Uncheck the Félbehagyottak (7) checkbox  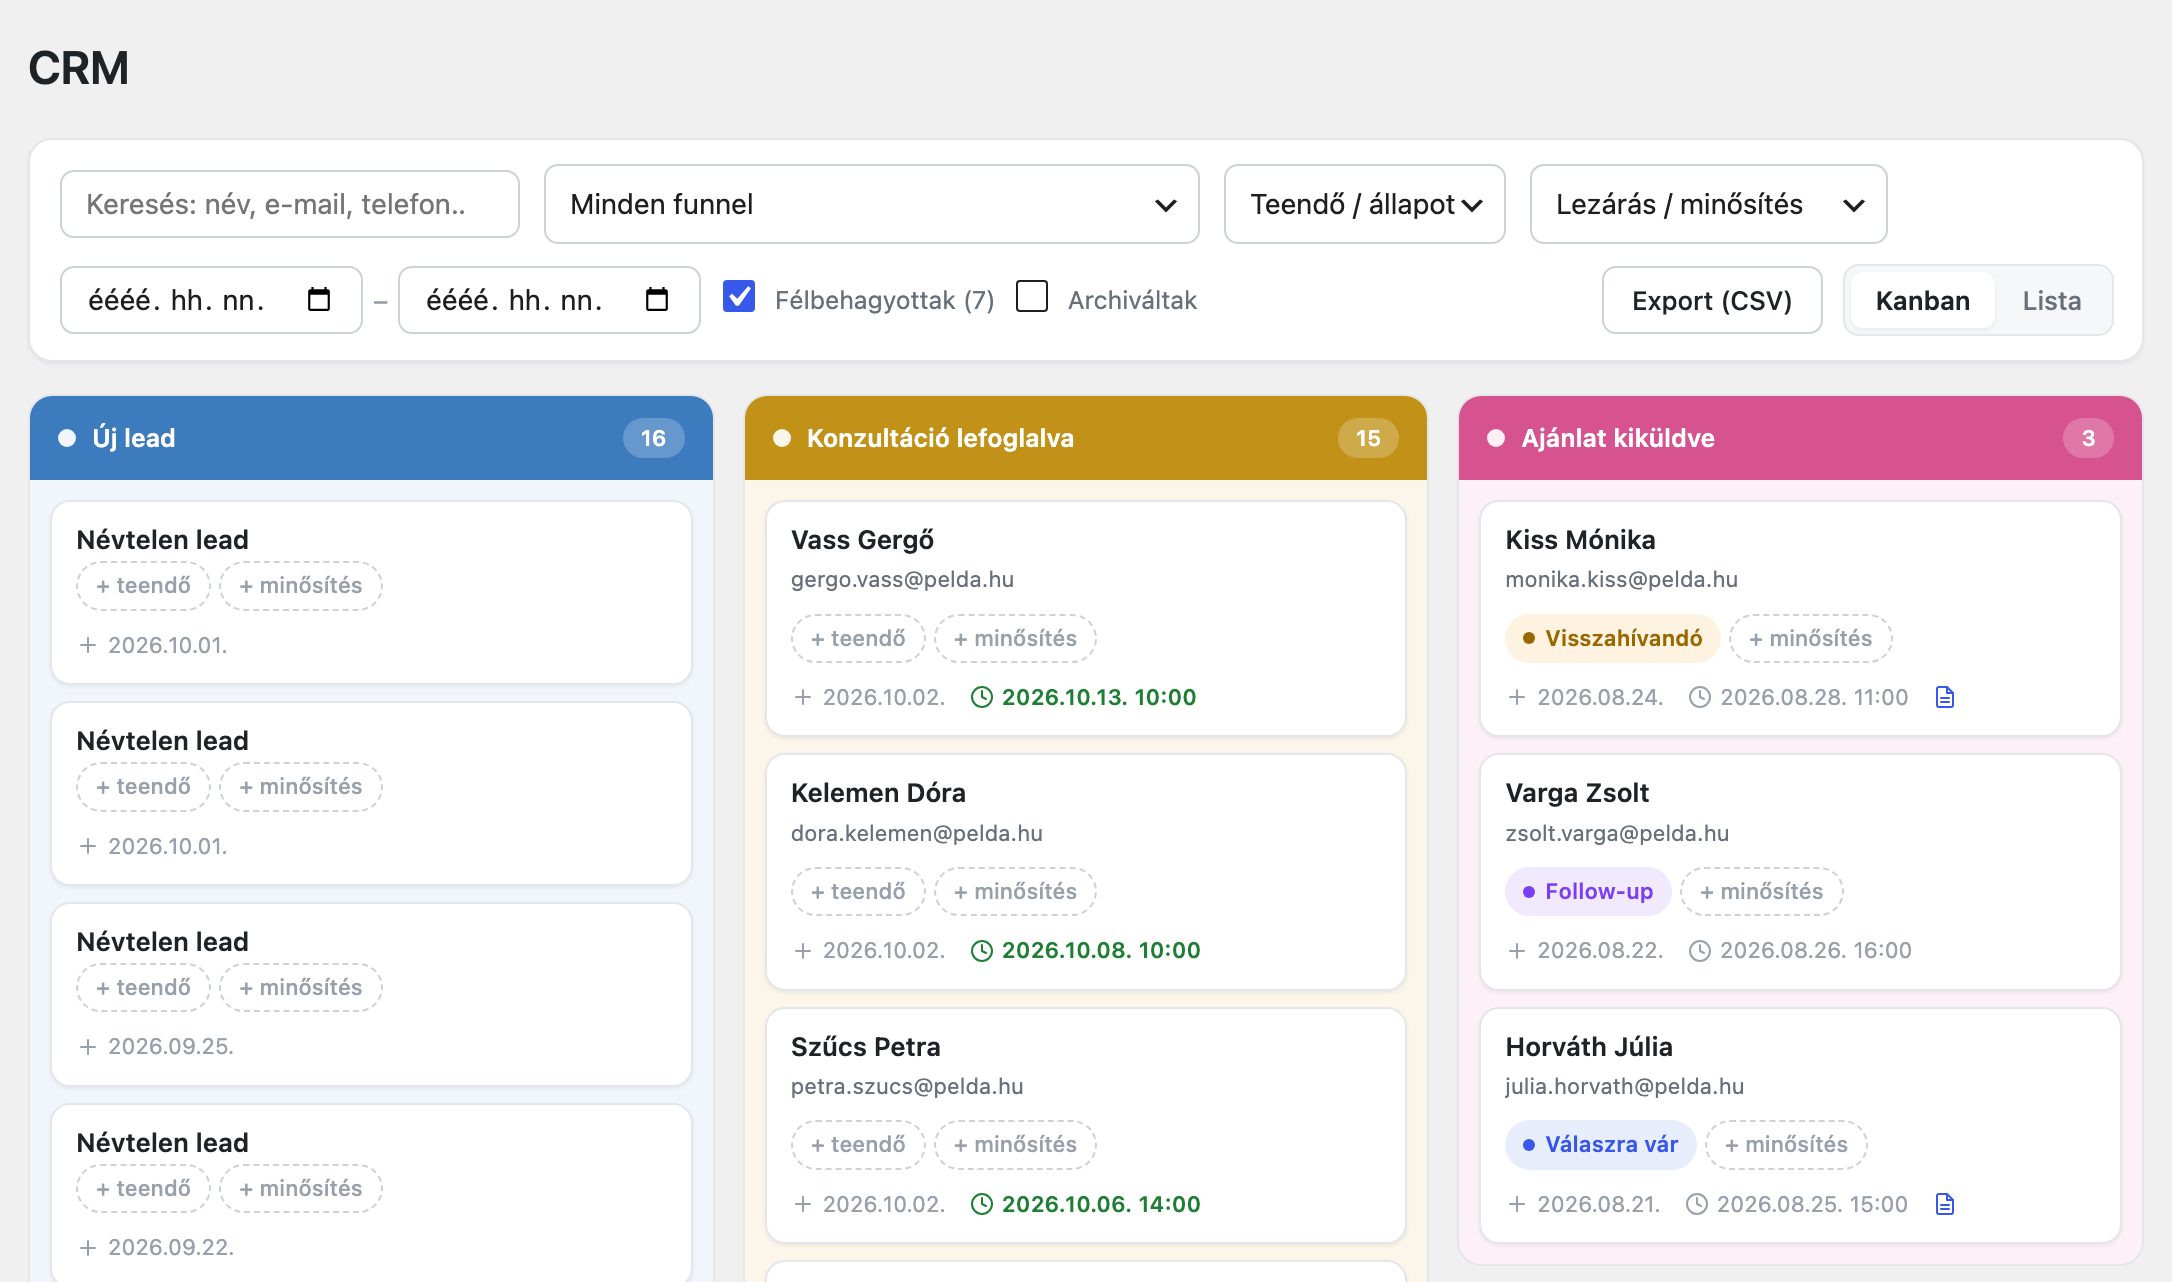point(739,297)
